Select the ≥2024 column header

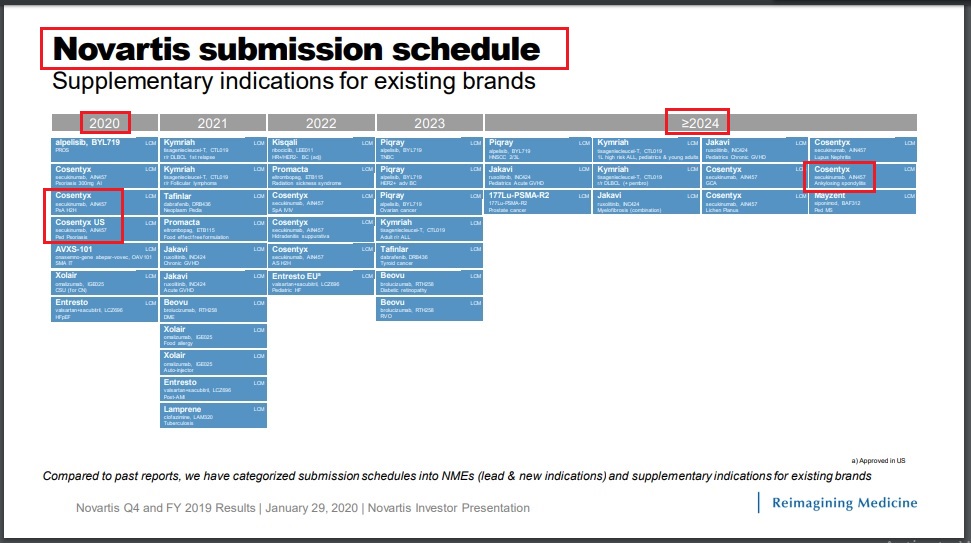700,123
